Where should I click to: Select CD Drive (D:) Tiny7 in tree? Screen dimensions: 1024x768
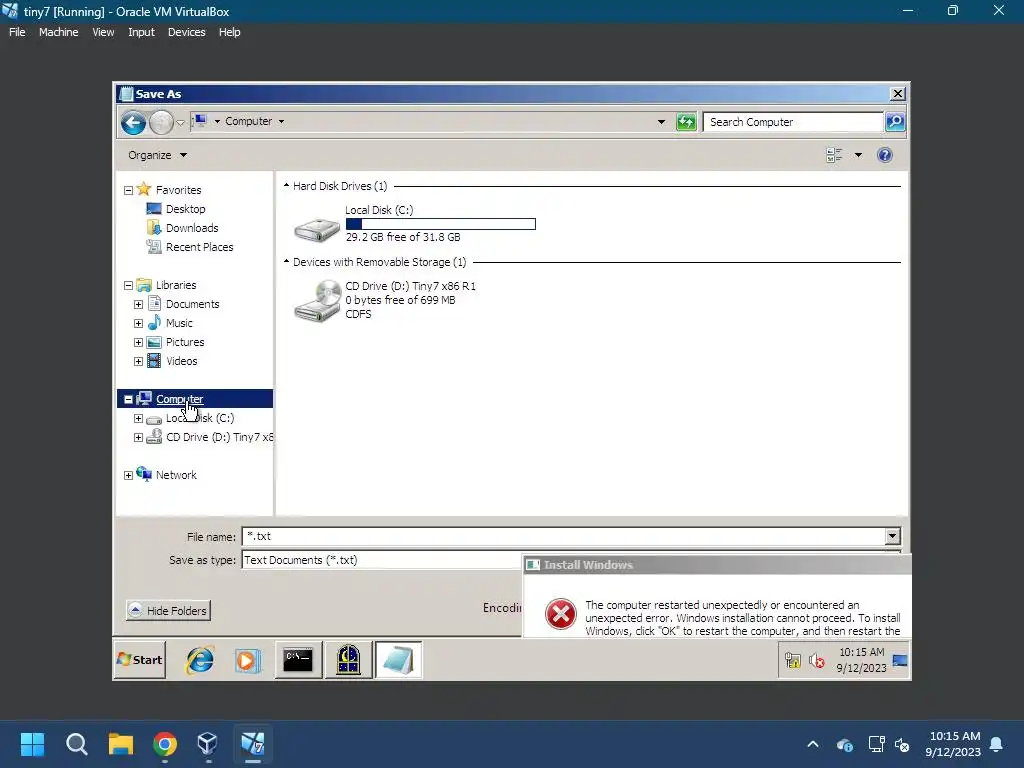click(219, 438)
